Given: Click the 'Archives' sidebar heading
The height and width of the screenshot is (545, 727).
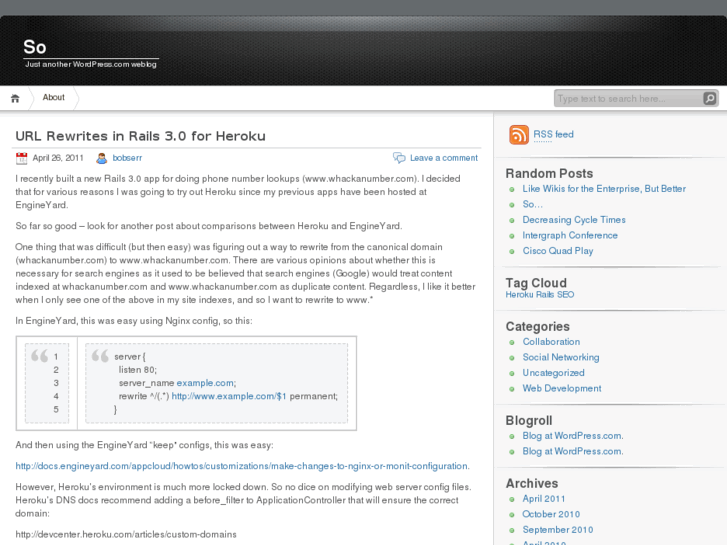Looking at the screenshot, I should coord(532,483).
